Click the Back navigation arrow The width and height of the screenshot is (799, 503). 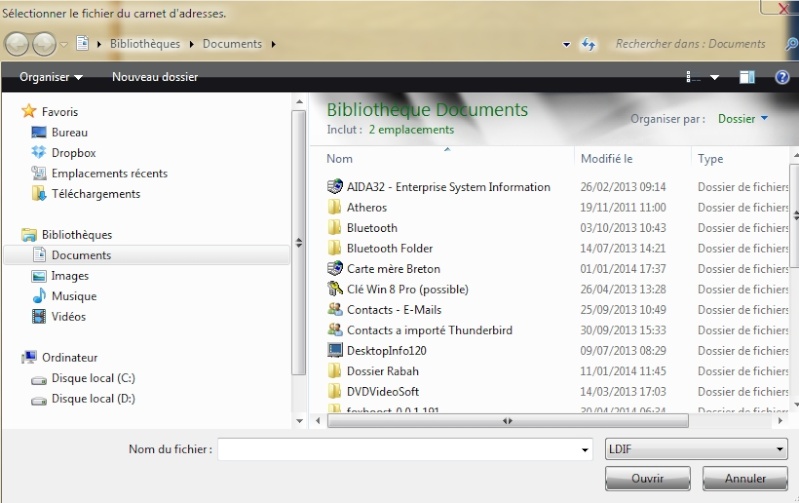pyautogui.click(x=16, y=44)
